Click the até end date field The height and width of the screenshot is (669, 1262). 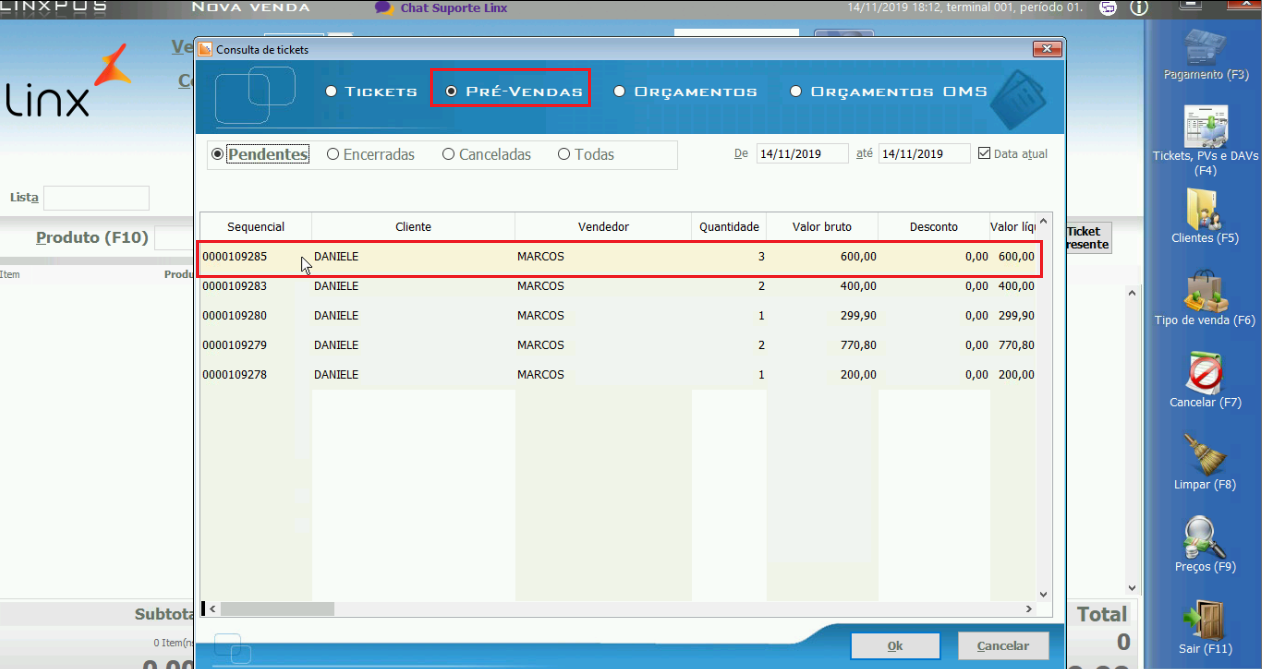(x=924, y=154)
